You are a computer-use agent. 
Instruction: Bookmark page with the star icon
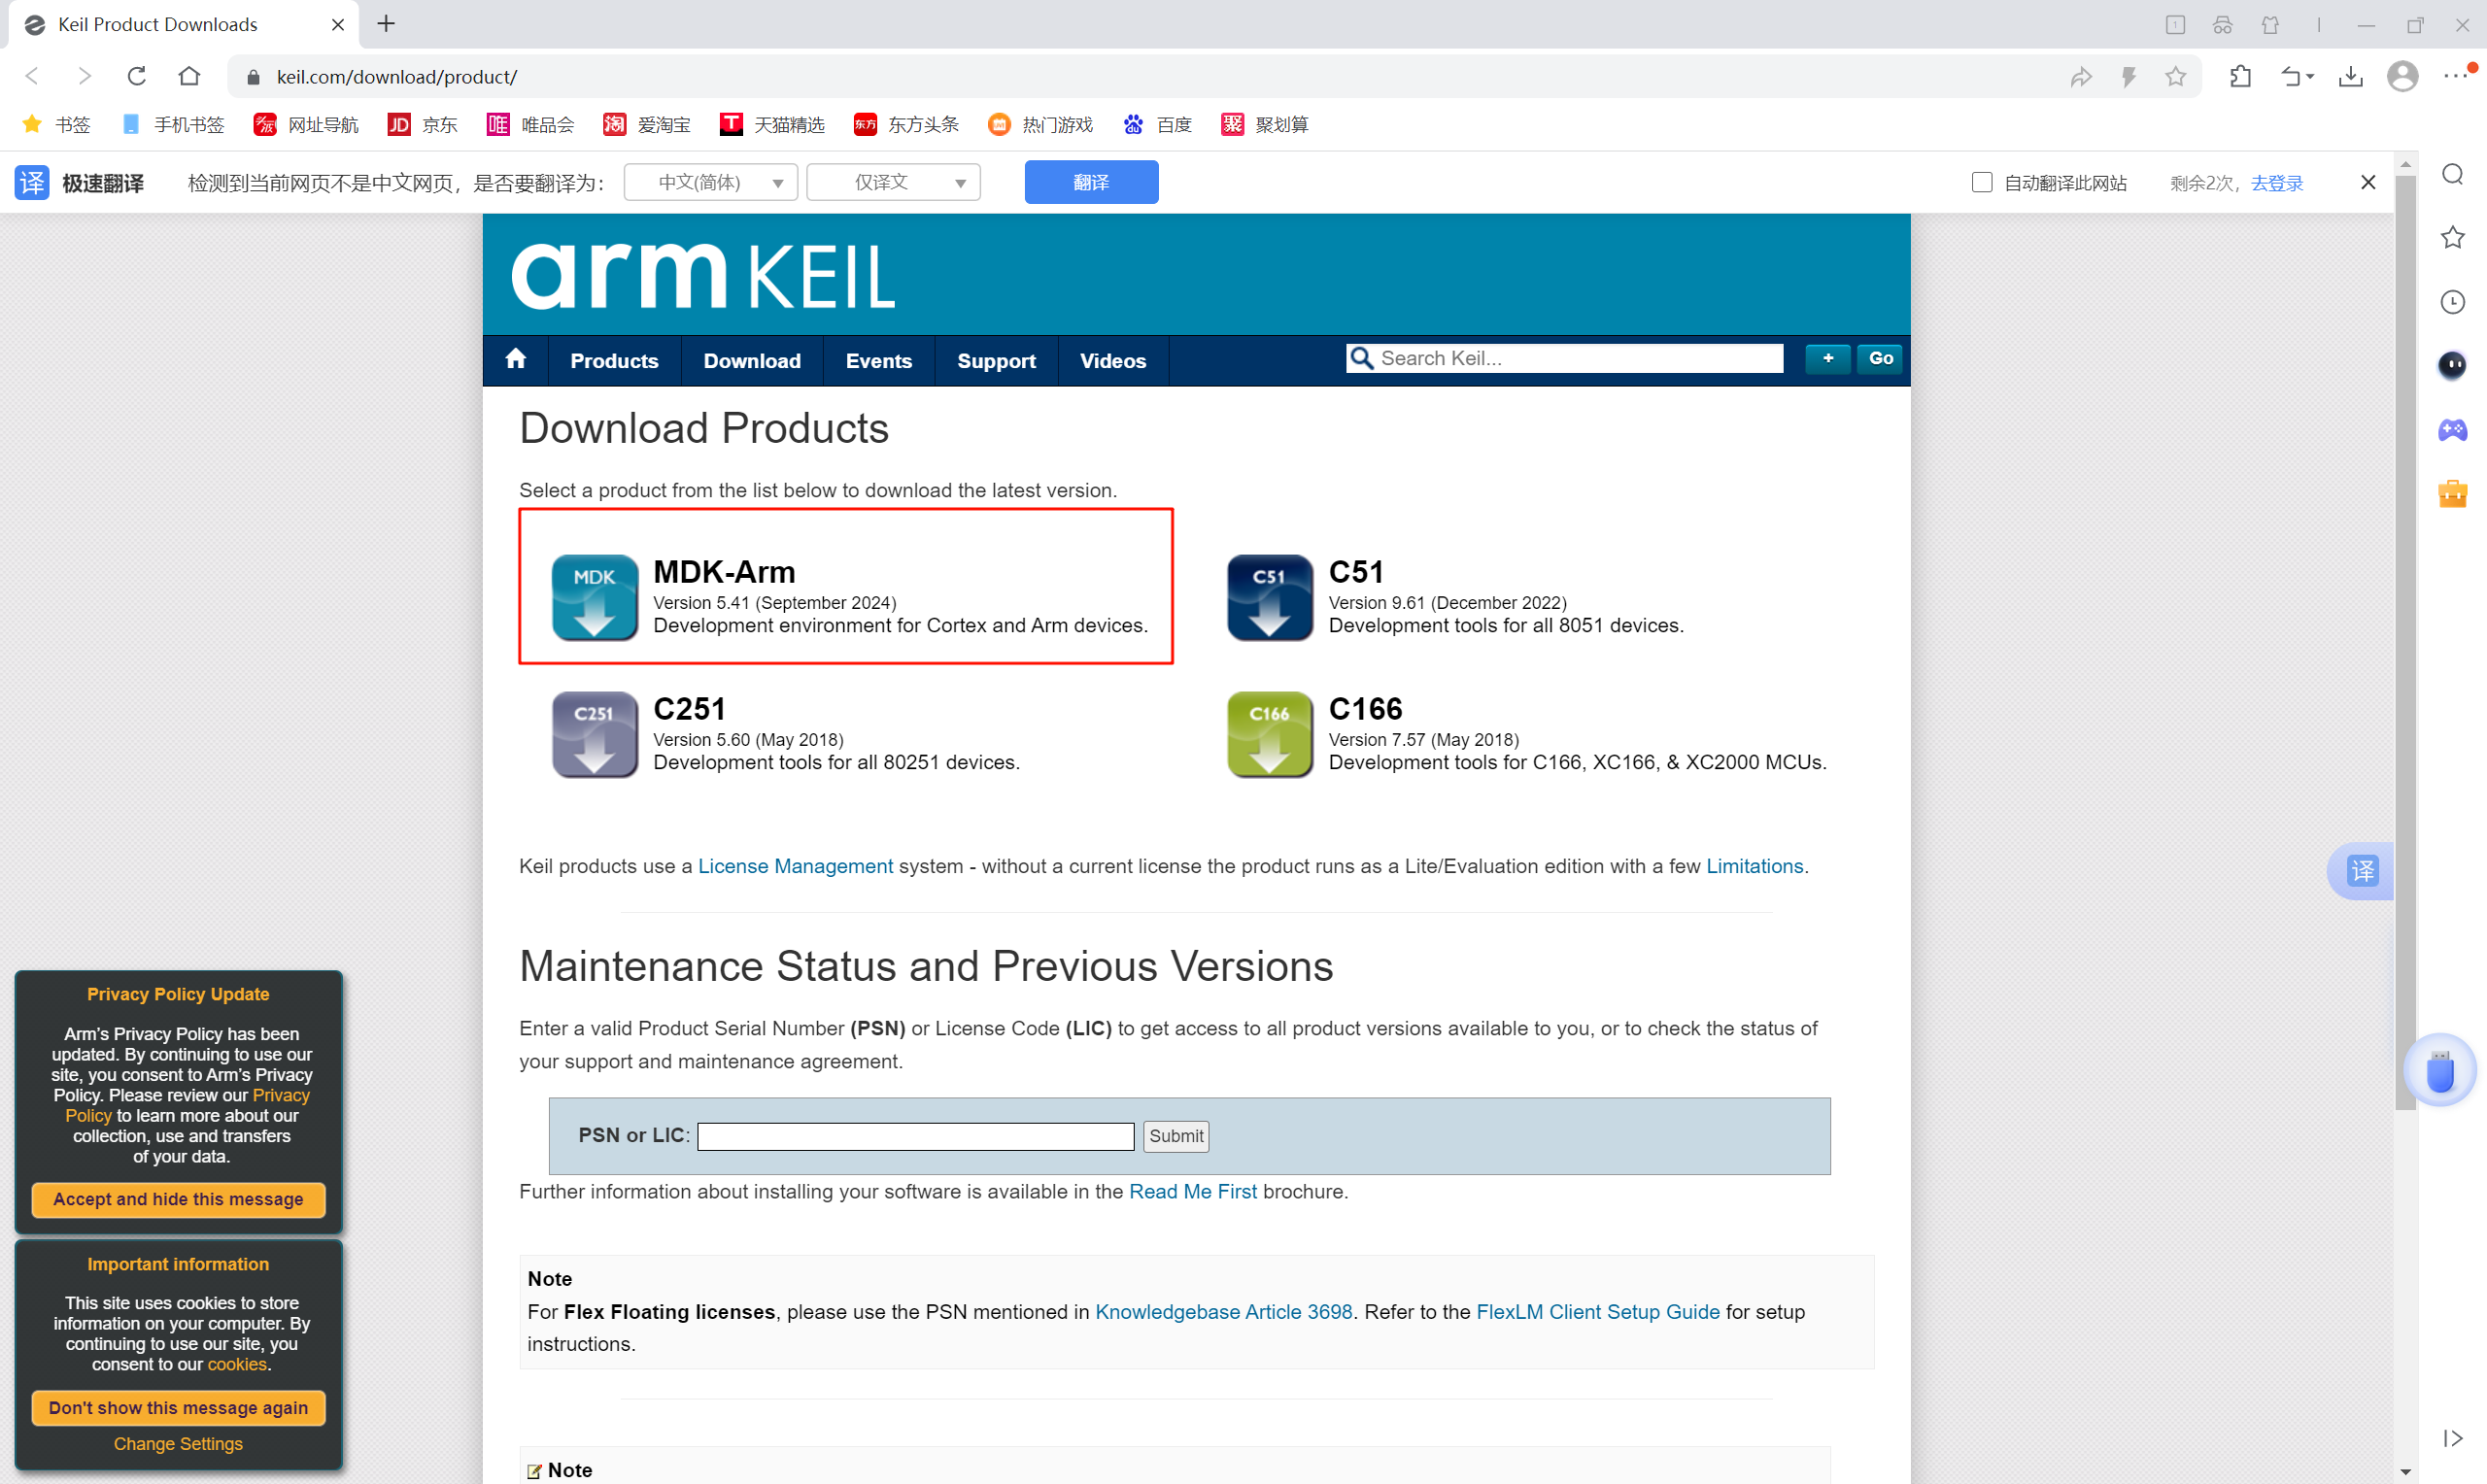[x=2175, y=77]
